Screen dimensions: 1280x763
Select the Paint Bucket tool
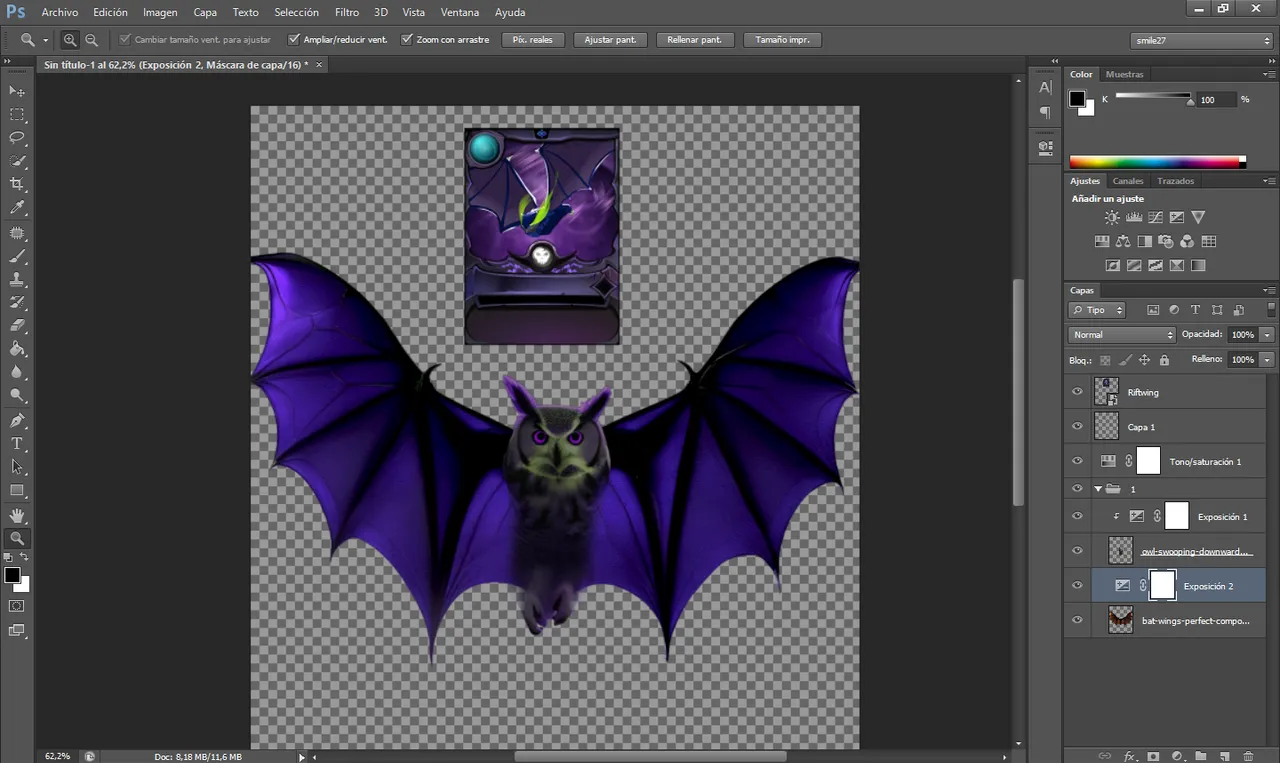click(17, 349)
